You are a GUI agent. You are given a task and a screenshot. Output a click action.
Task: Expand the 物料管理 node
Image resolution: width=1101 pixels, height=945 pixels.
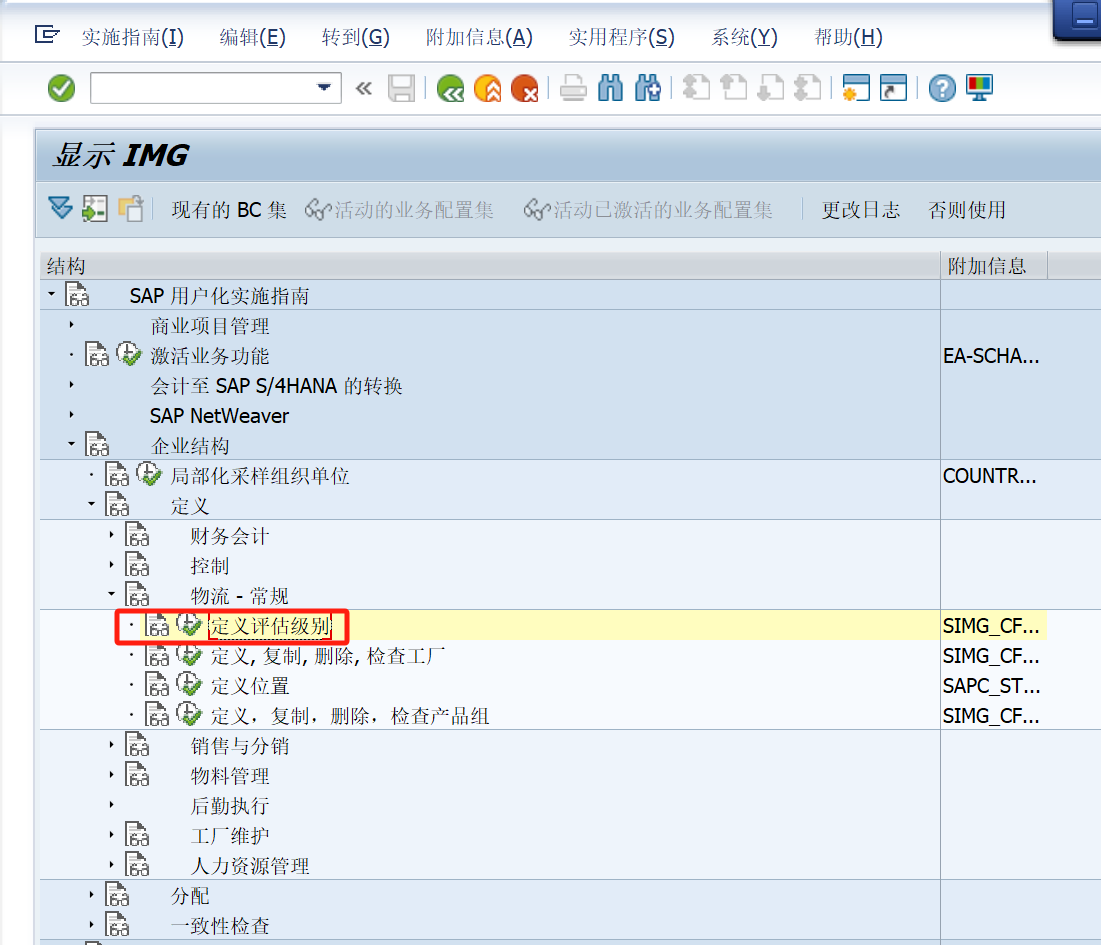coord(112,775)
